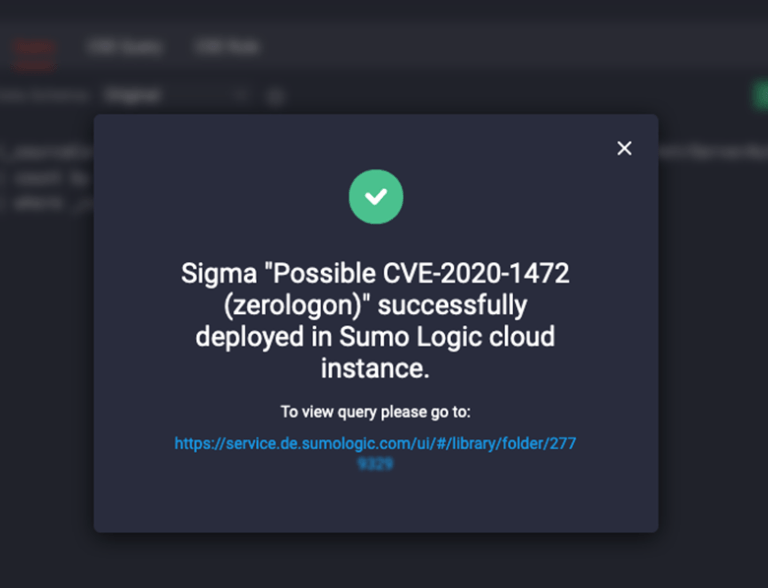Image resolution: width=768 pixels, height=588 pixels.
Task: Click the round icon next to the dropdown
Action: click(275, 97)
